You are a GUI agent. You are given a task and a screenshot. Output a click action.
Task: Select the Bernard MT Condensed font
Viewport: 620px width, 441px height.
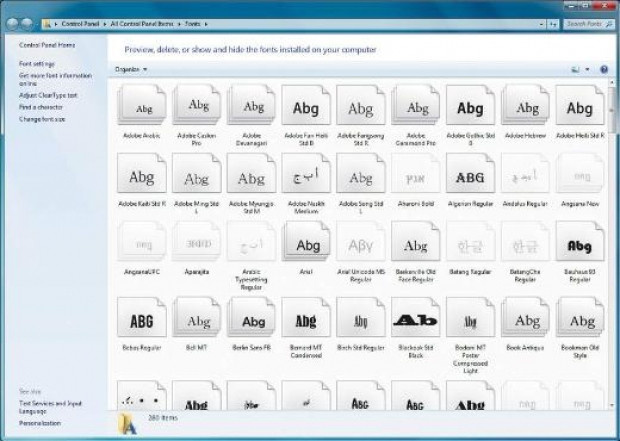coord(306,317)
